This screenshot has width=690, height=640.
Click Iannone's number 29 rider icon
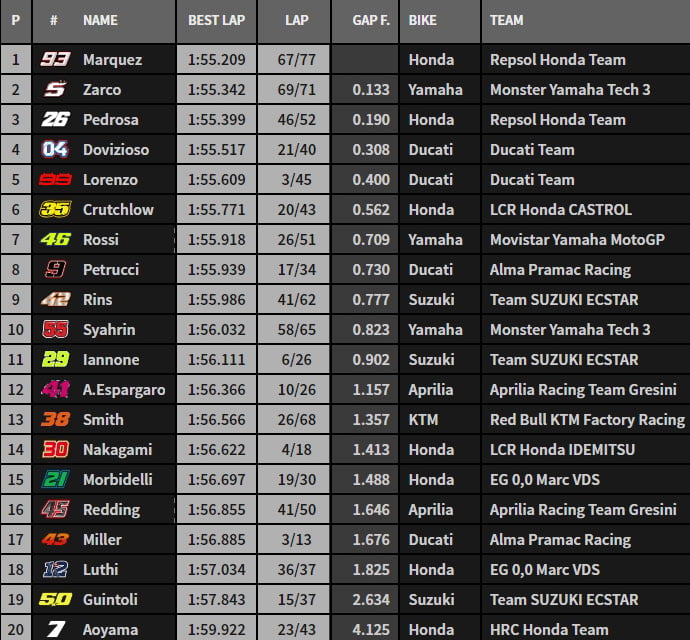click(x=54, y=360)
